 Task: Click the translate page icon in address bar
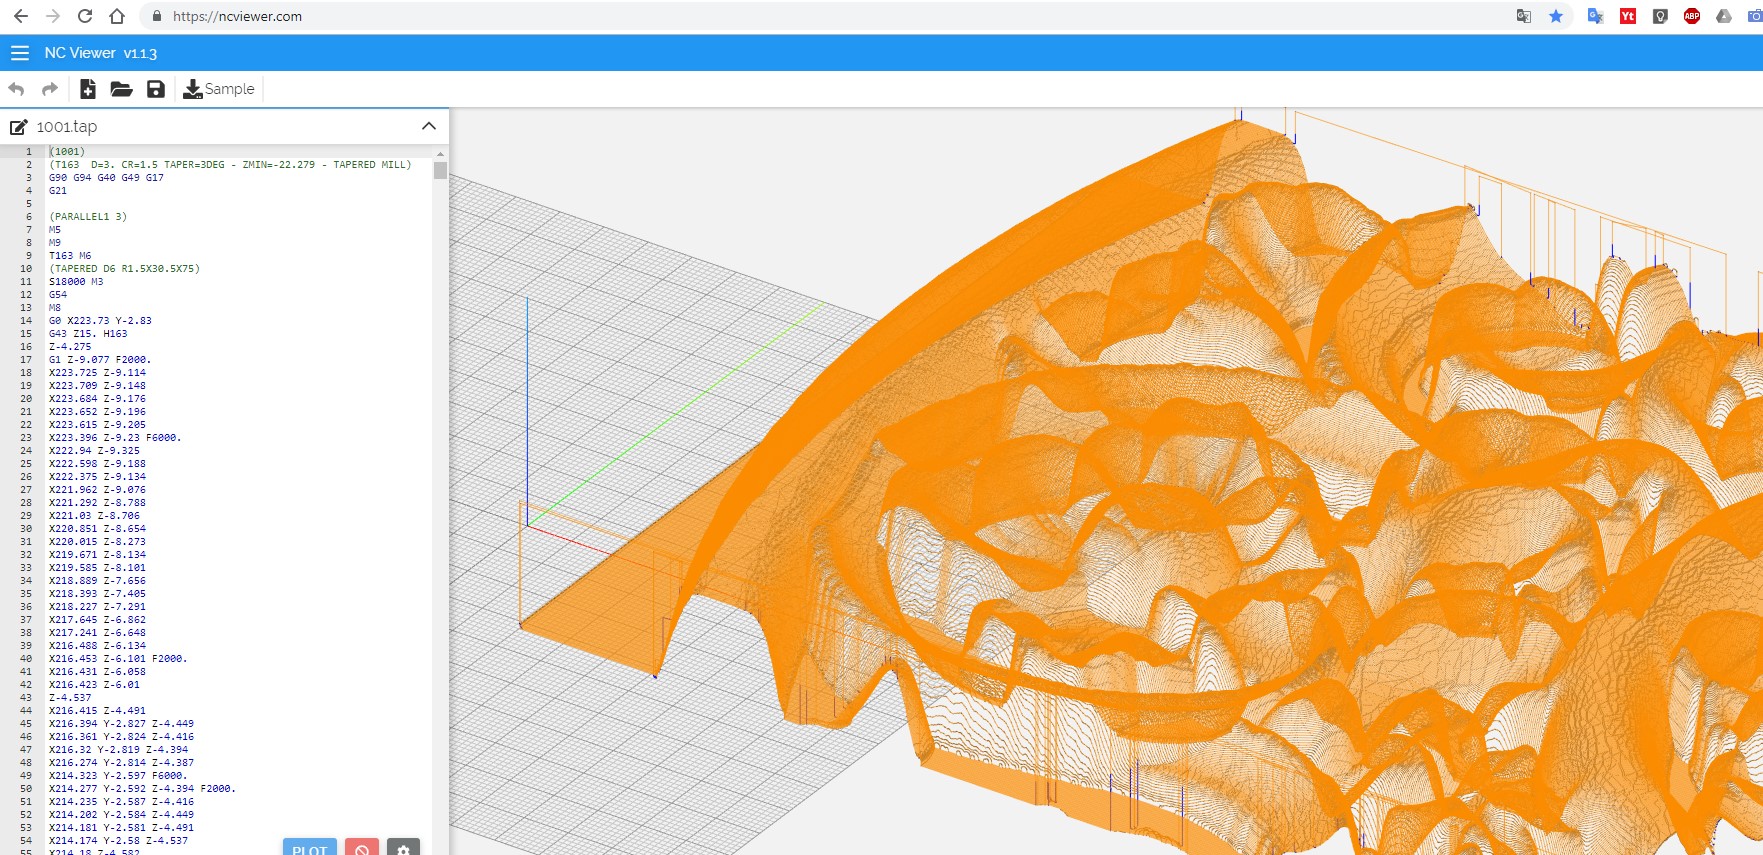coord(1524,16)
